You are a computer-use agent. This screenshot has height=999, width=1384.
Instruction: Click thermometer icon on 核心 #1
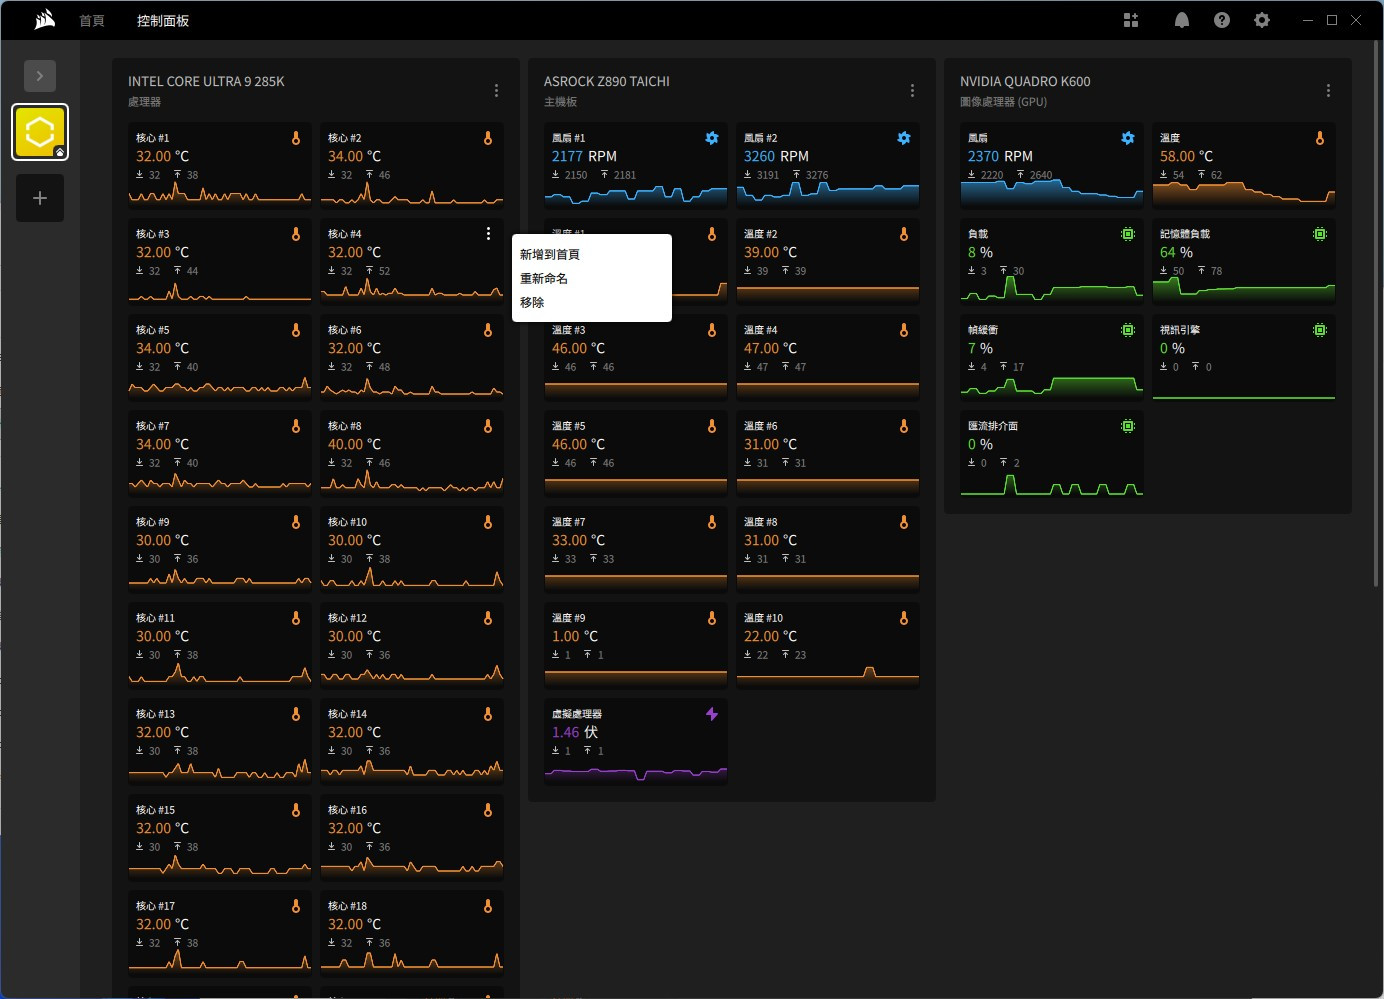pyautogui.click(x=296, y=138)
